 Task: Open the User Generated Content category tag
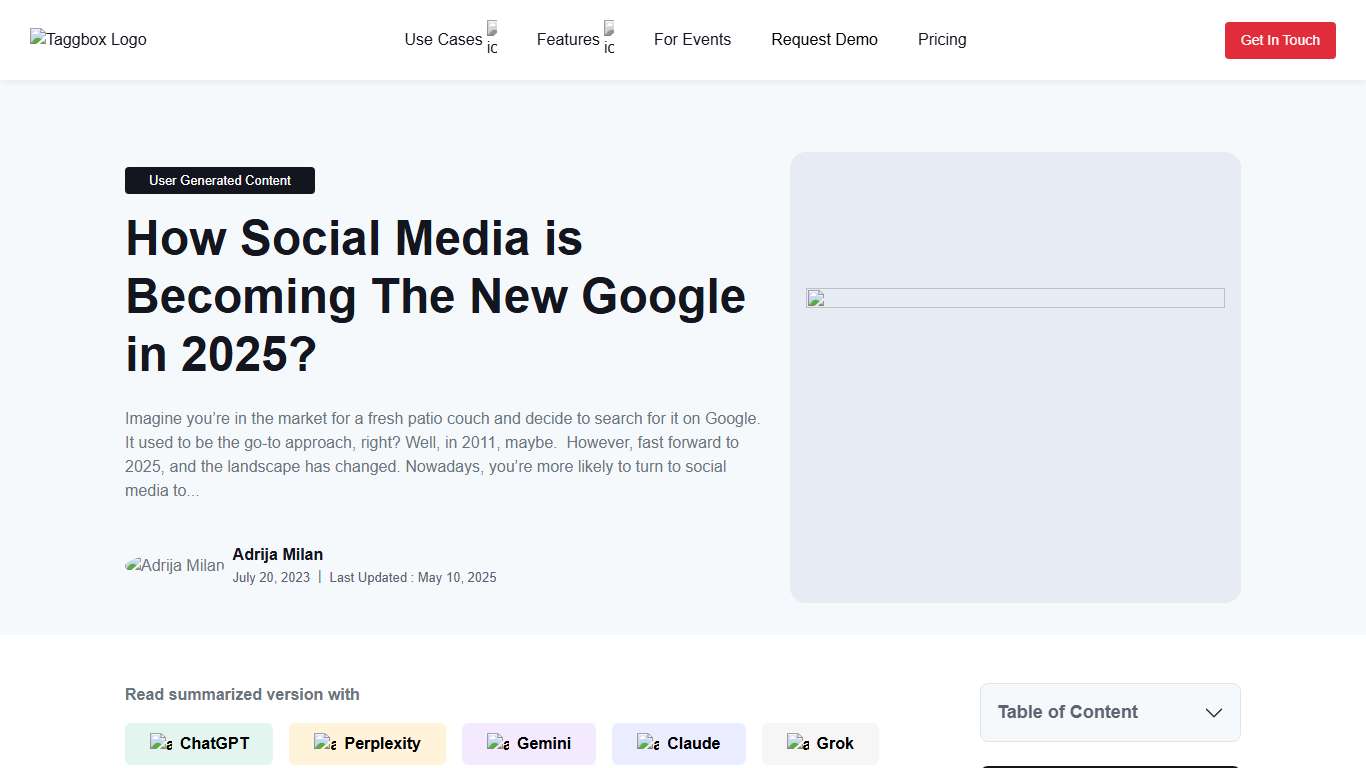pyautogui.click(x=219, y=180)
